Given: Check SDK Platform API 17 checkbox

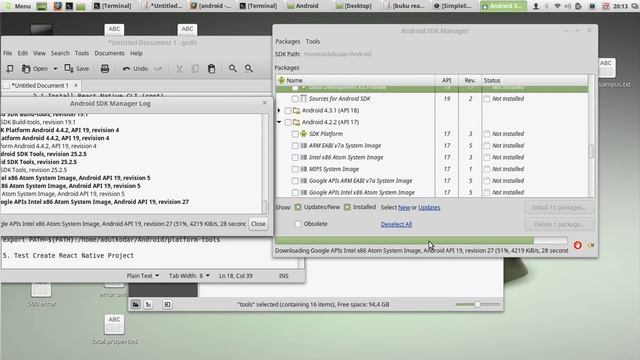Looking at the screenshot, I should pyautogui.click(x=295, y=134).
